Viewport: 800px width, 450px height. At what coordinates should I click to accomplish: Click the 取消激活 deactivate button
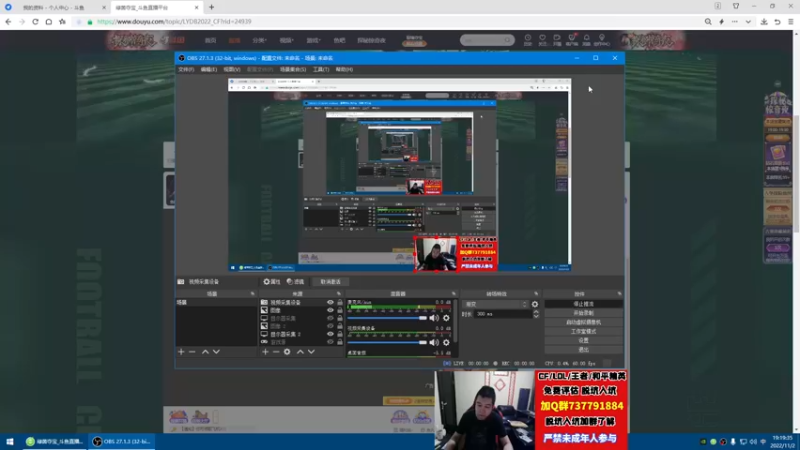click(330, 282)
